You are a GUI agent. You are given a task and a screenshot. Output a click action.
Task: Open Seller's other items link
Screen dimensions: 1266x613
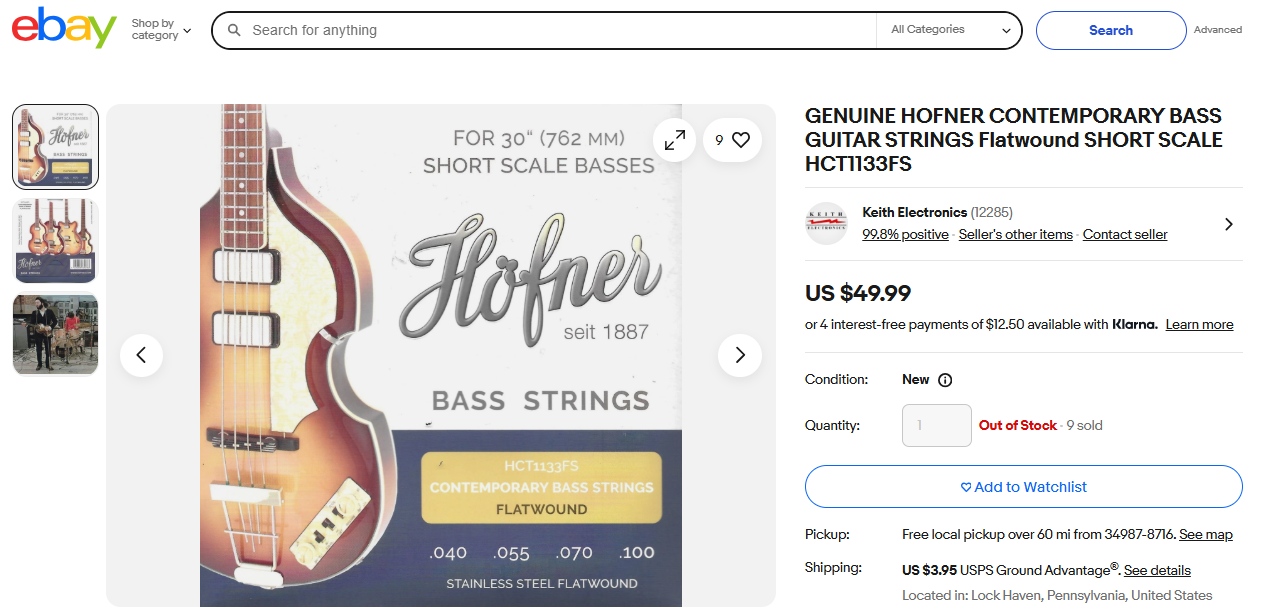1015,235
